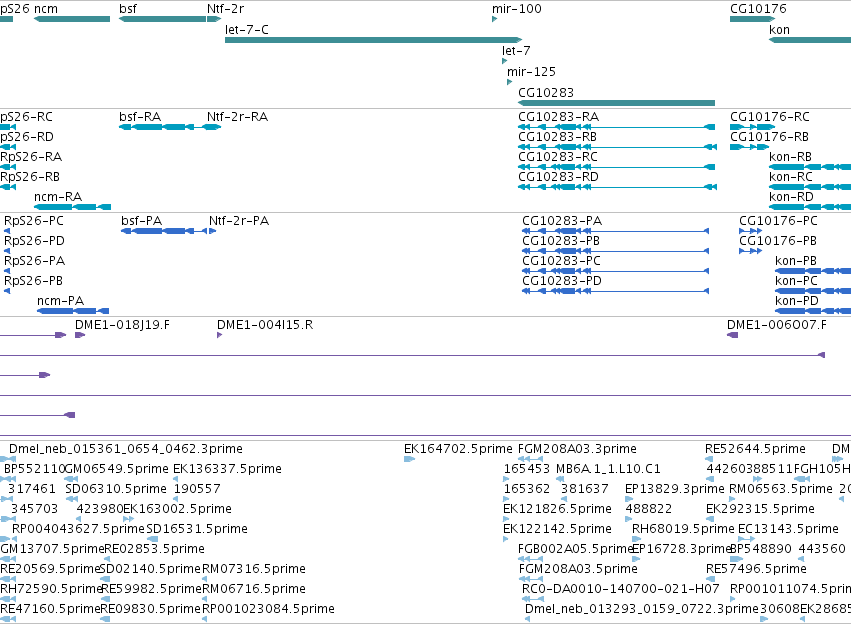The image size is (851, 624).
Task: Click the bsf gene label
Action: tap(128, 9)
